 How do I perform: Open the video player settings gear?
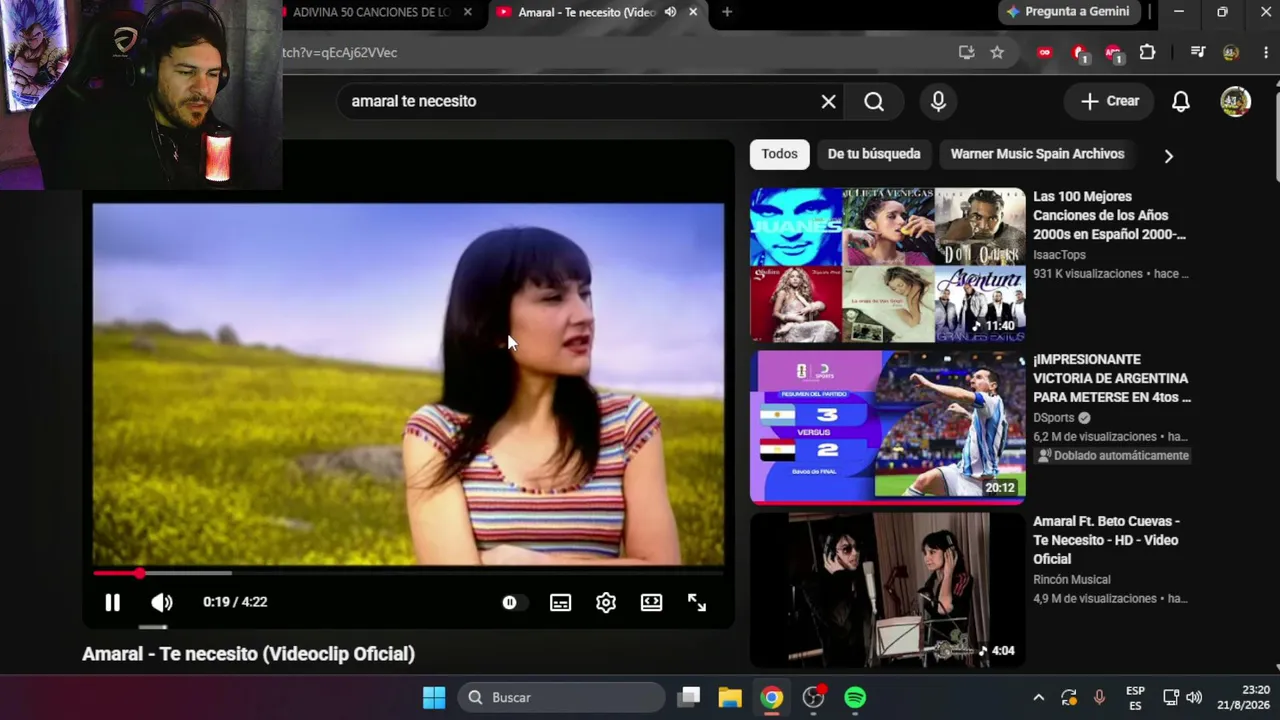click(606, 602)
